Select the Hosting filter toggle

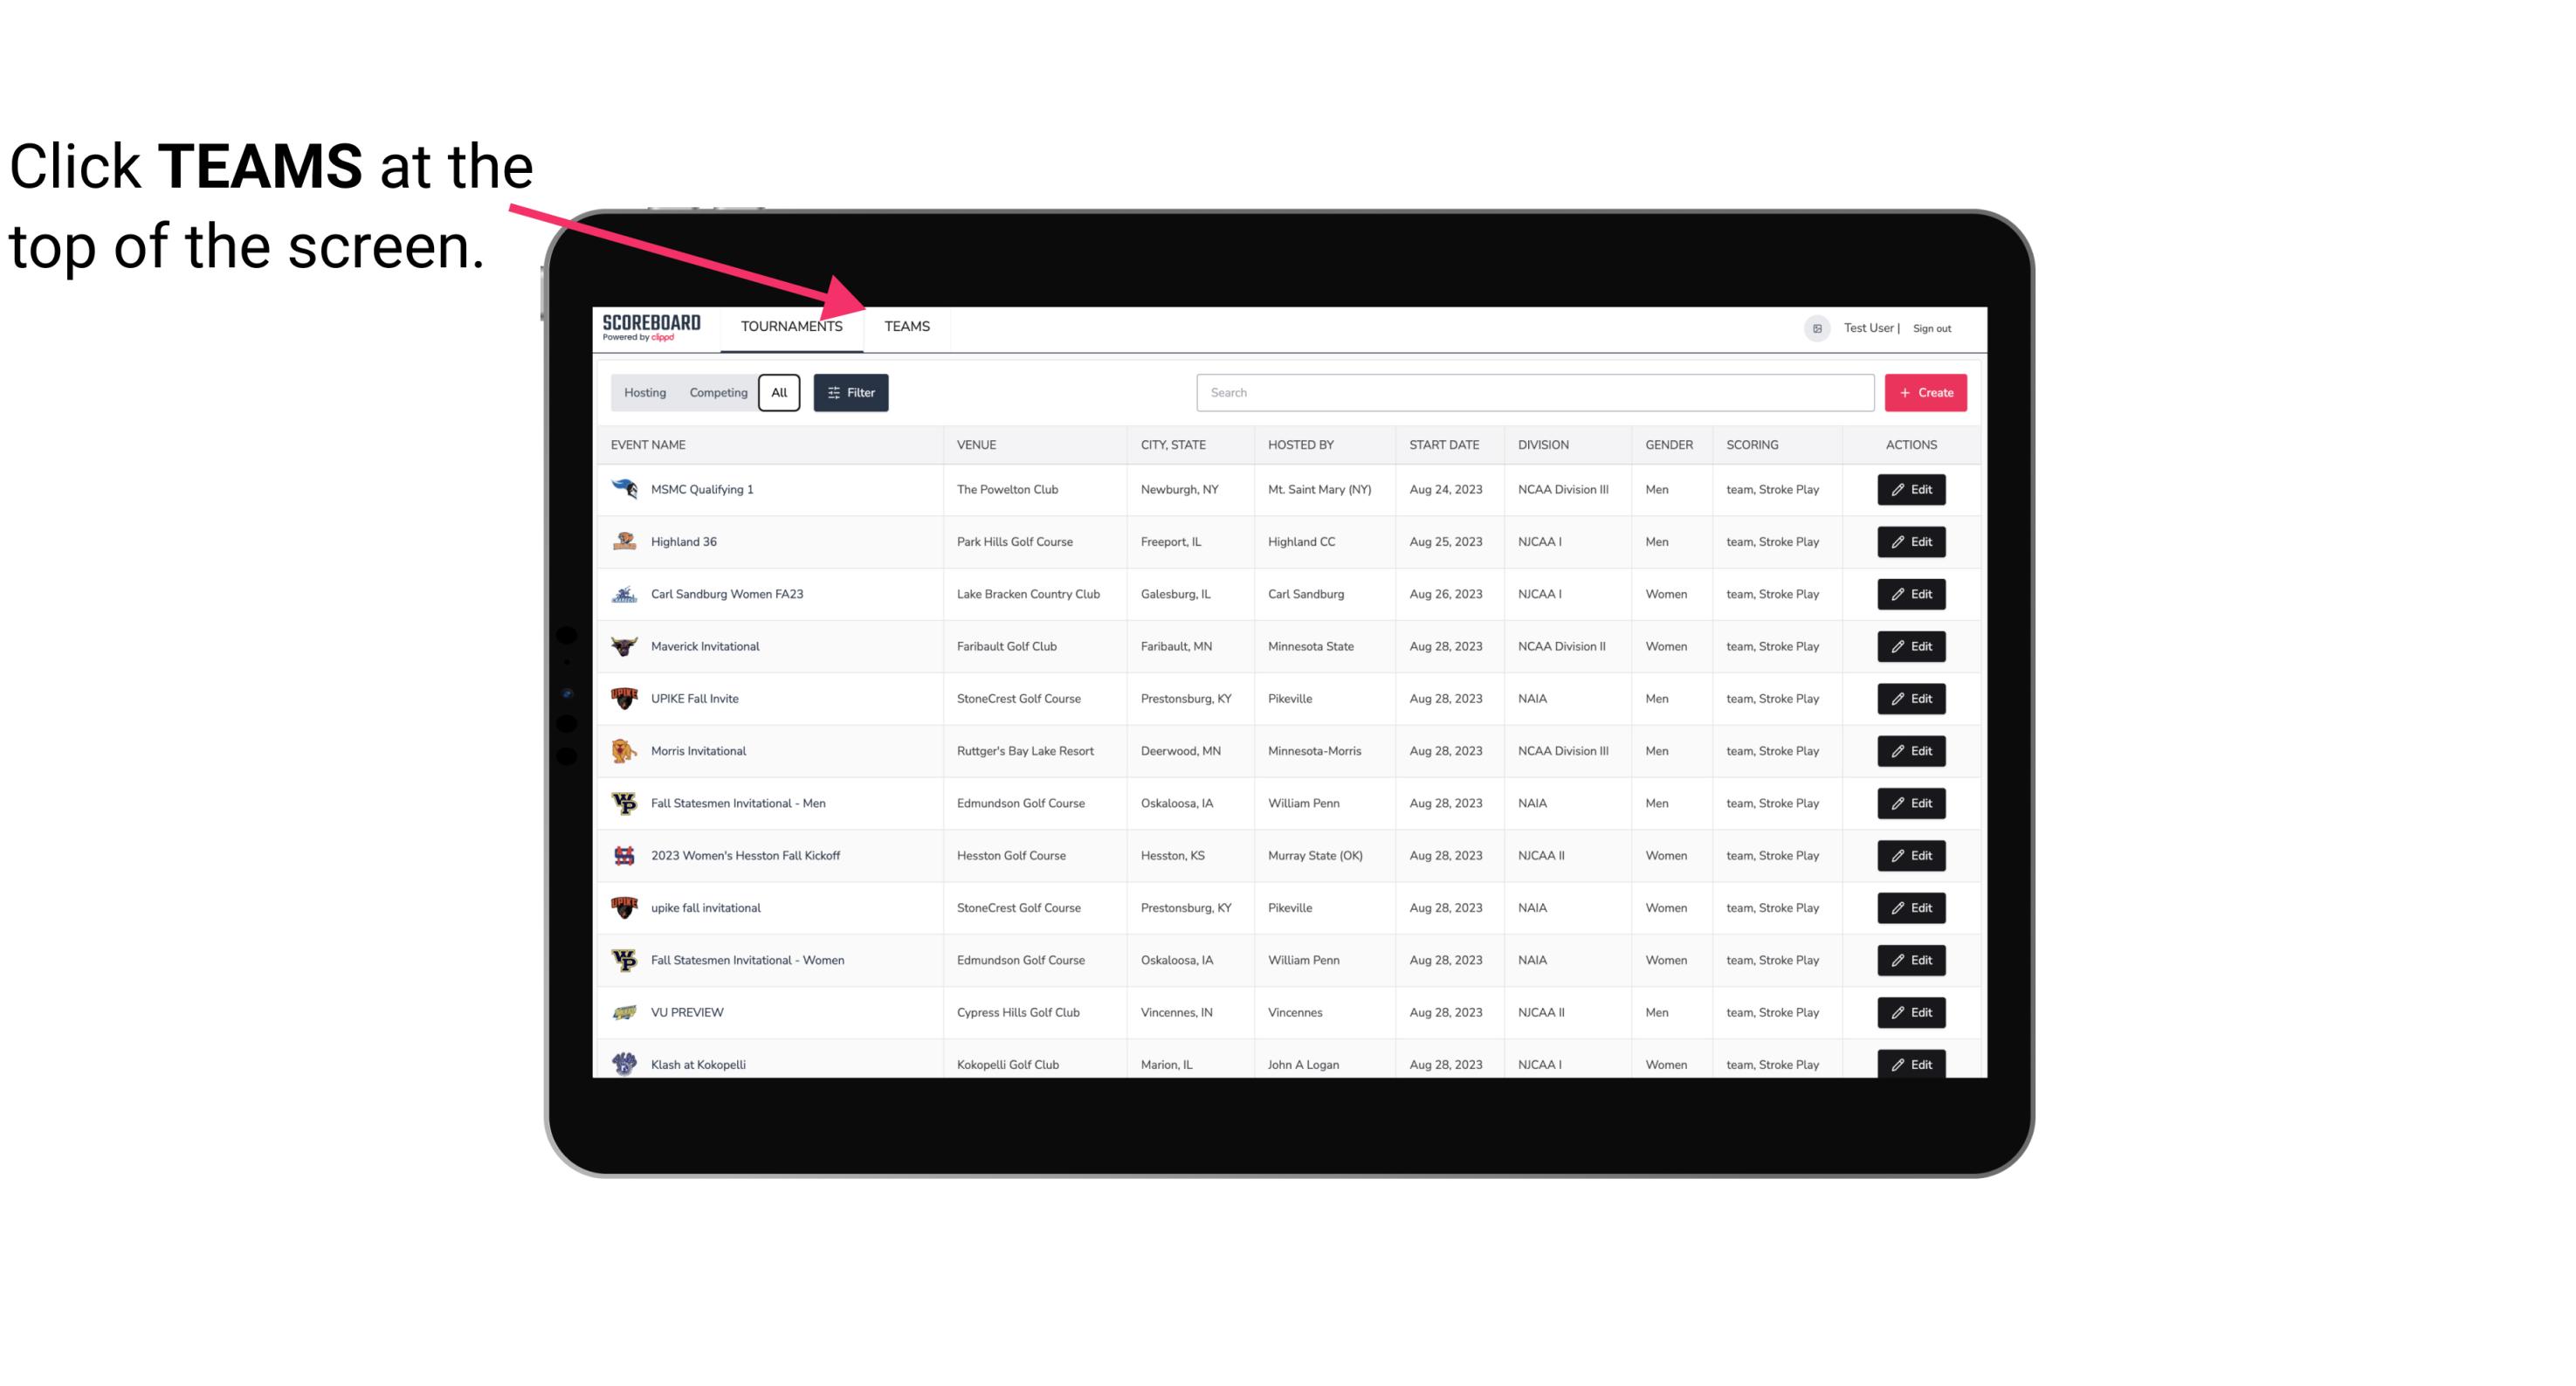644,393
